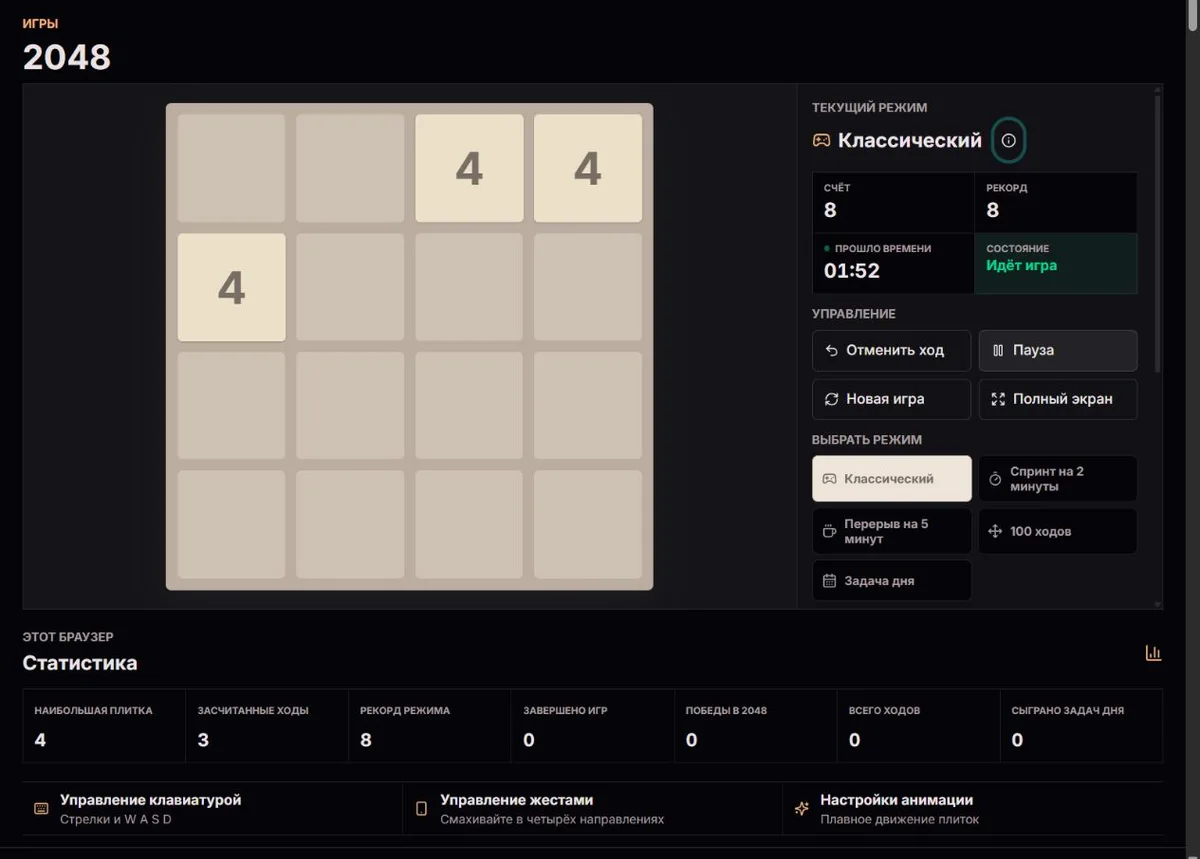Screen dimensions: 1200x859
Task: Click the Сыграно задач дня stat card
Action: 1082,726
